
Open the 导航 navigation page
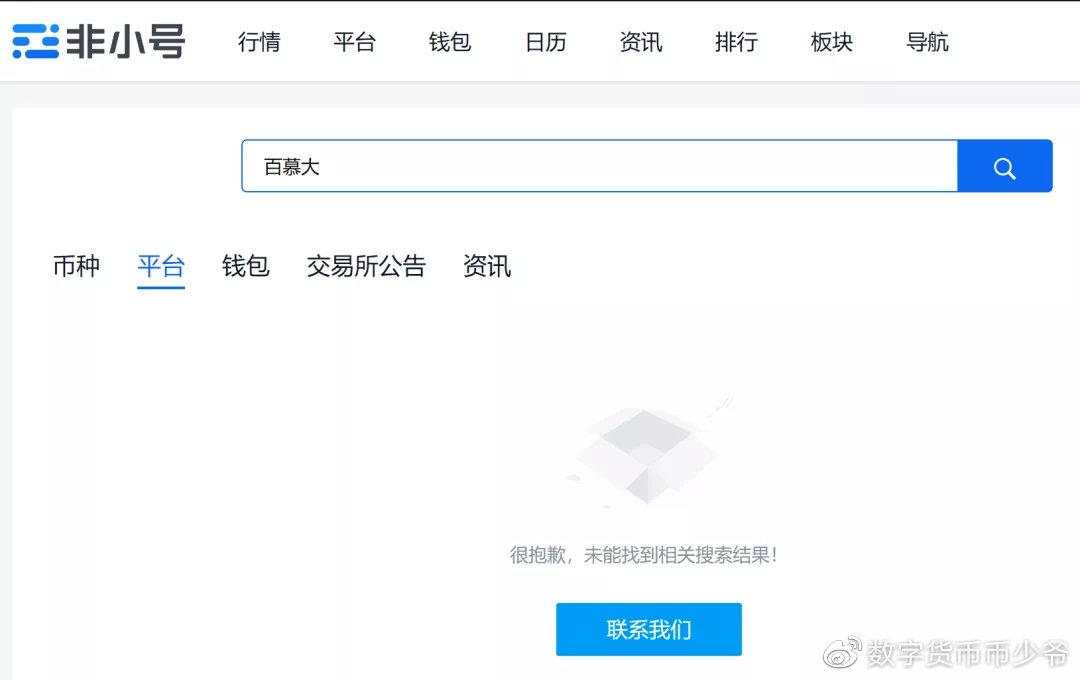coord(926,42)
